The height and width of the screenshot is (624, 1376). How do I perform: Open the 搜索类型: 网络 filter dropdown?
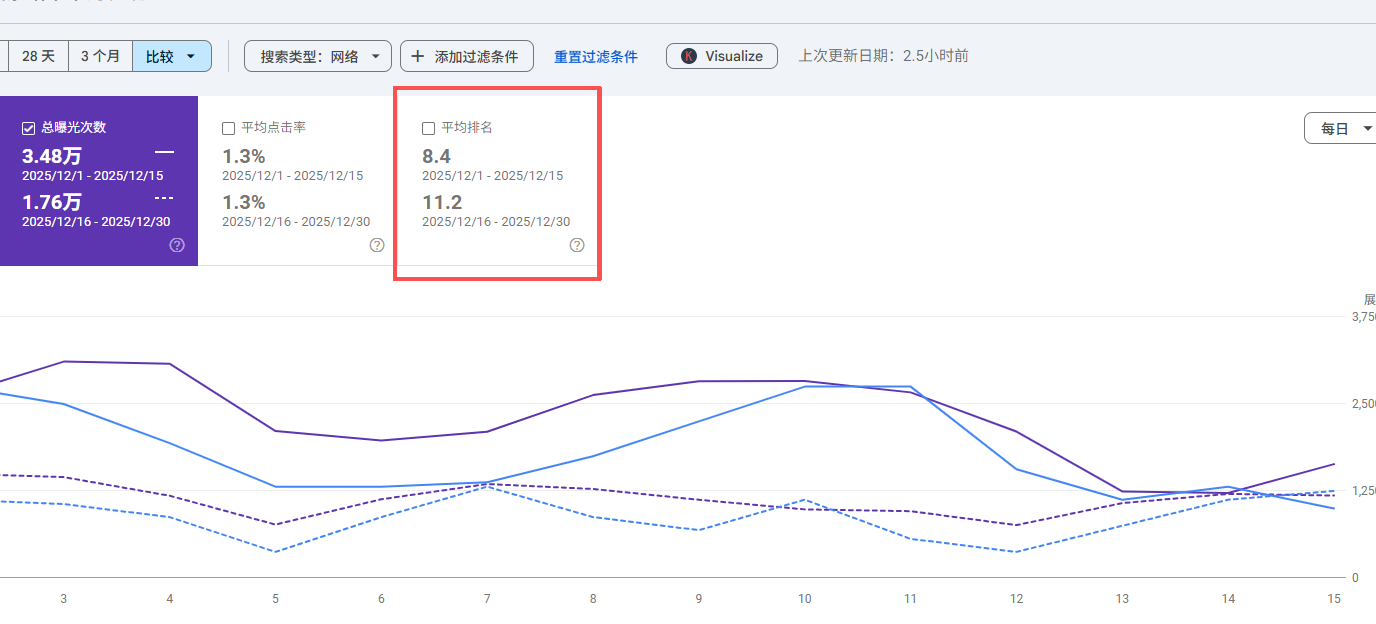pyautogui.click(x=317, y=56)
